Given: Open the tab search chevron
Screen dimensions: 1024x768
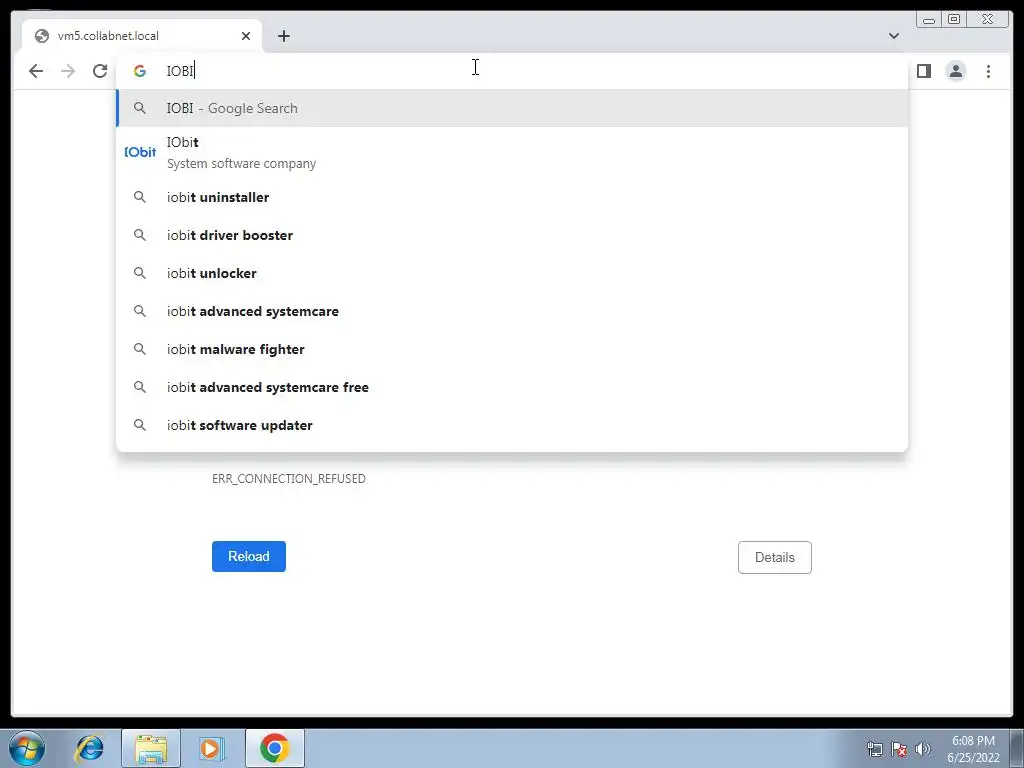Looking at the screenshot, I should (x=893, y=36).
